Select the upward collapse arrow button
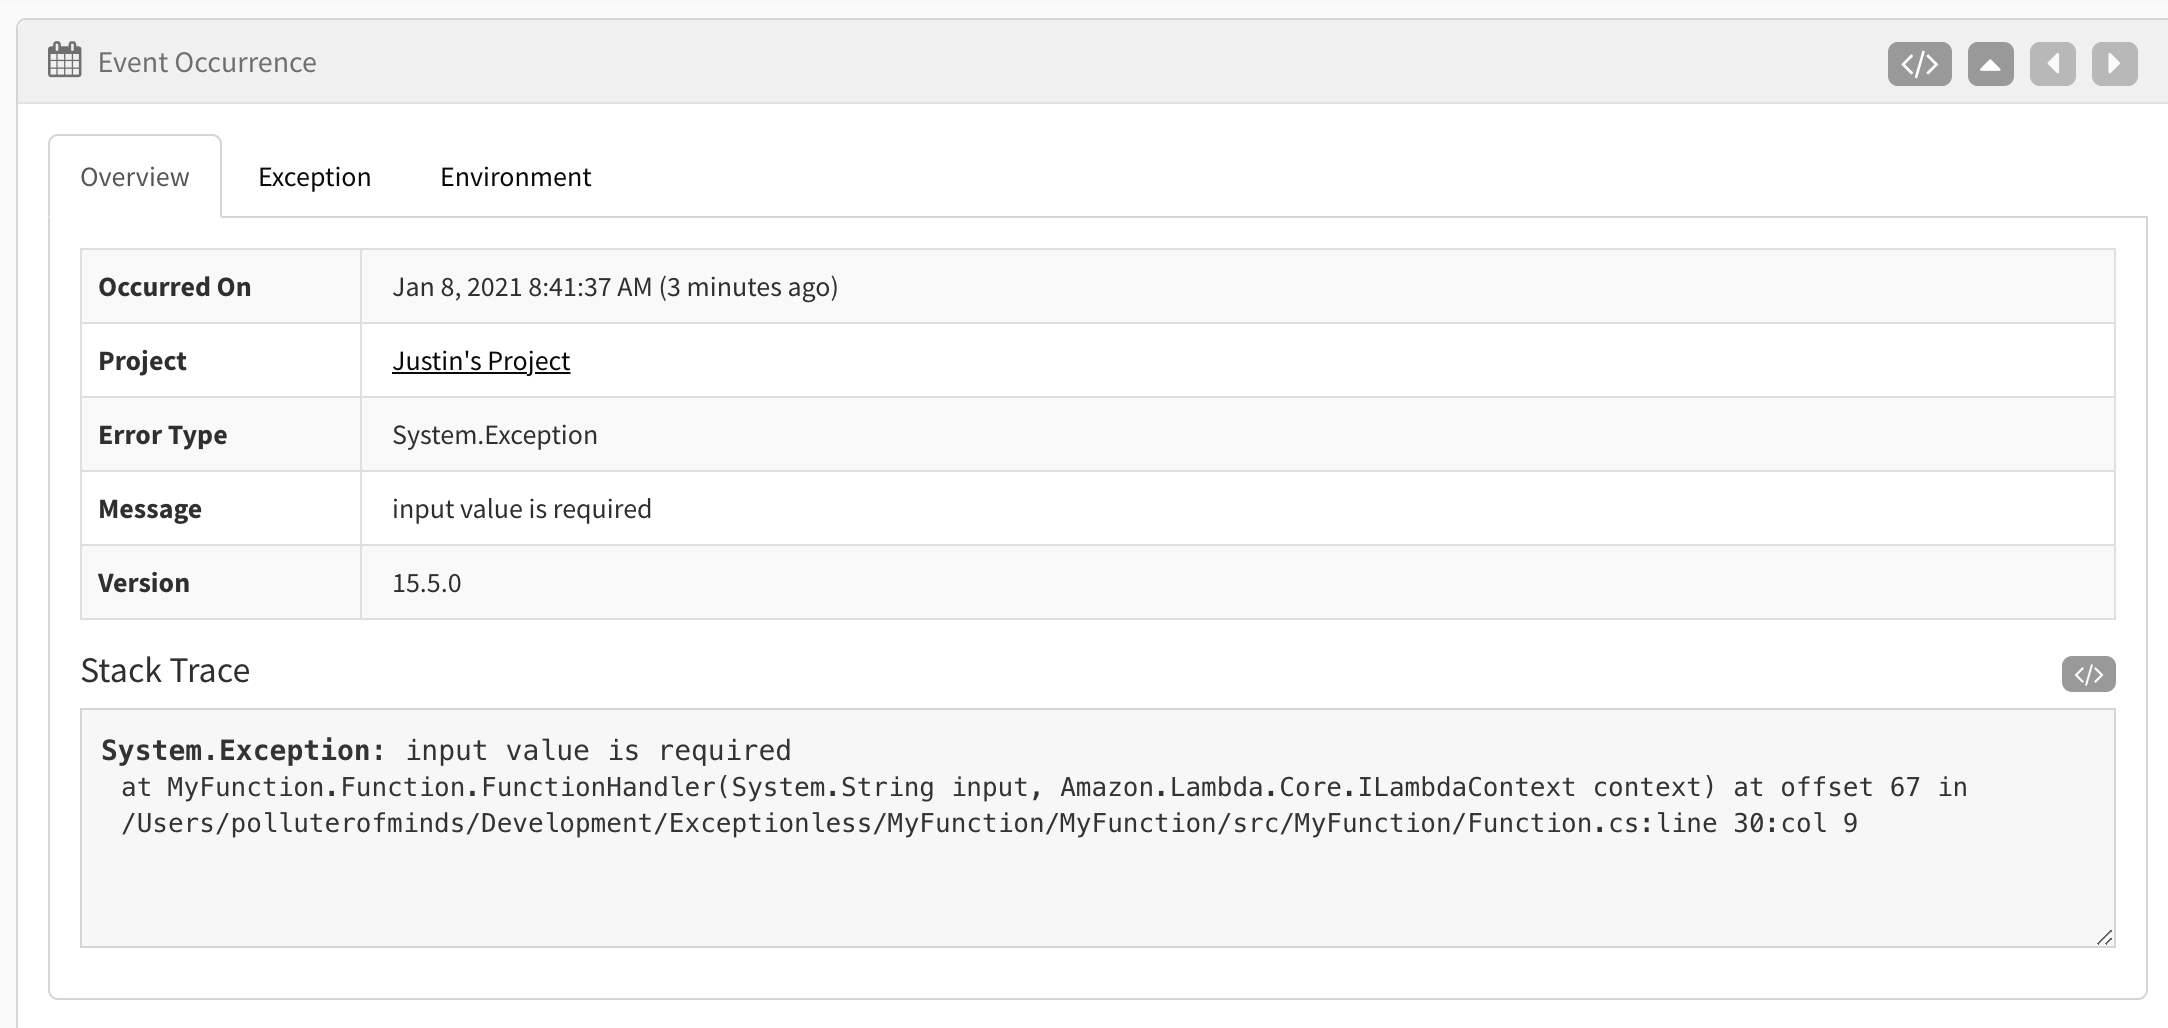Viewport: 2168px width, 1028px height. point(1990,62)
